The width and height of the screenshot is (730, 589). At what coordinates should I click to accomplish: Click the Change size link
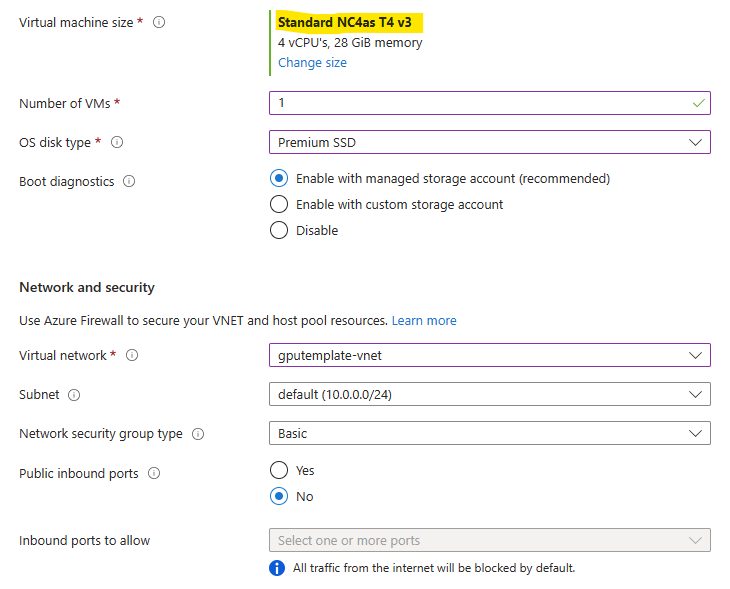[312, 62]
